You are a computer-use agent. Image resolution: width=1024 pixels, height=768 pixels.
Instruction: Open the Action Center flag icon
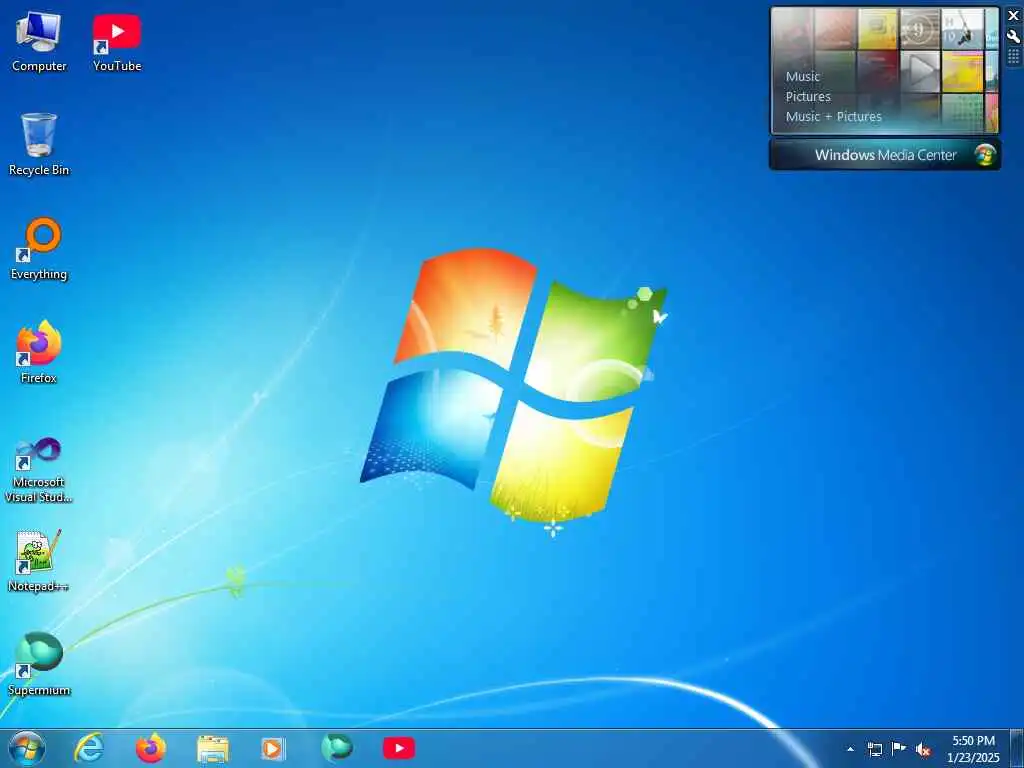click(x=899, y=748)
